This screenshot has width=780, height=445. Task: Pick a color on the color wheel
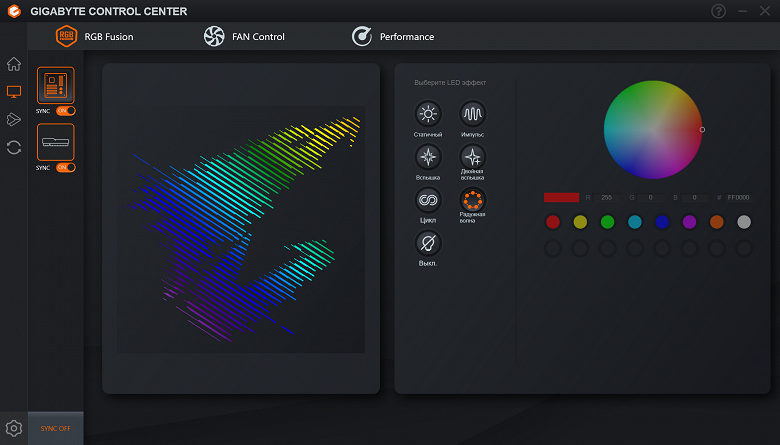(x=653, y=130)
